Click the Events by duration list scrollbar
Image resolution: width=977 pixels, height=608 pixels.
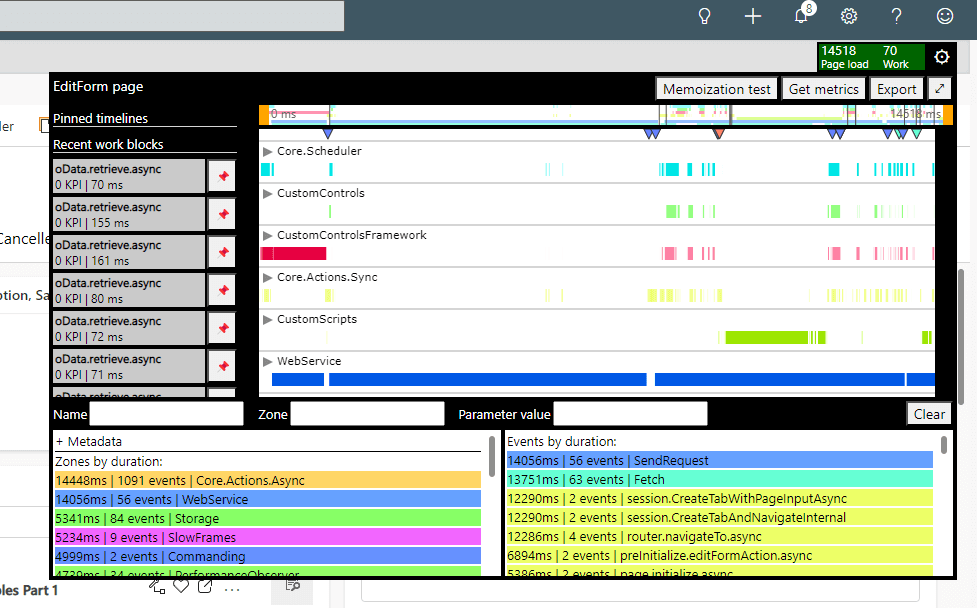pyautogui.click(x=944, y=445)
